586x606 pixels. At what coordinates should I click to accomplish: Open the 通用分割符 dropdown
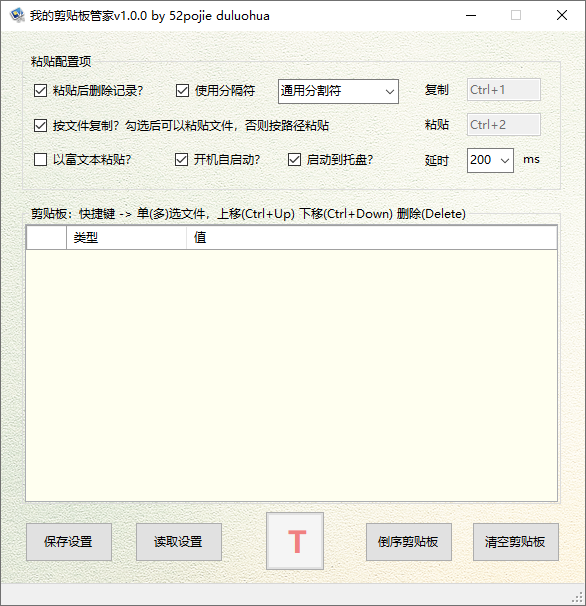338,92
